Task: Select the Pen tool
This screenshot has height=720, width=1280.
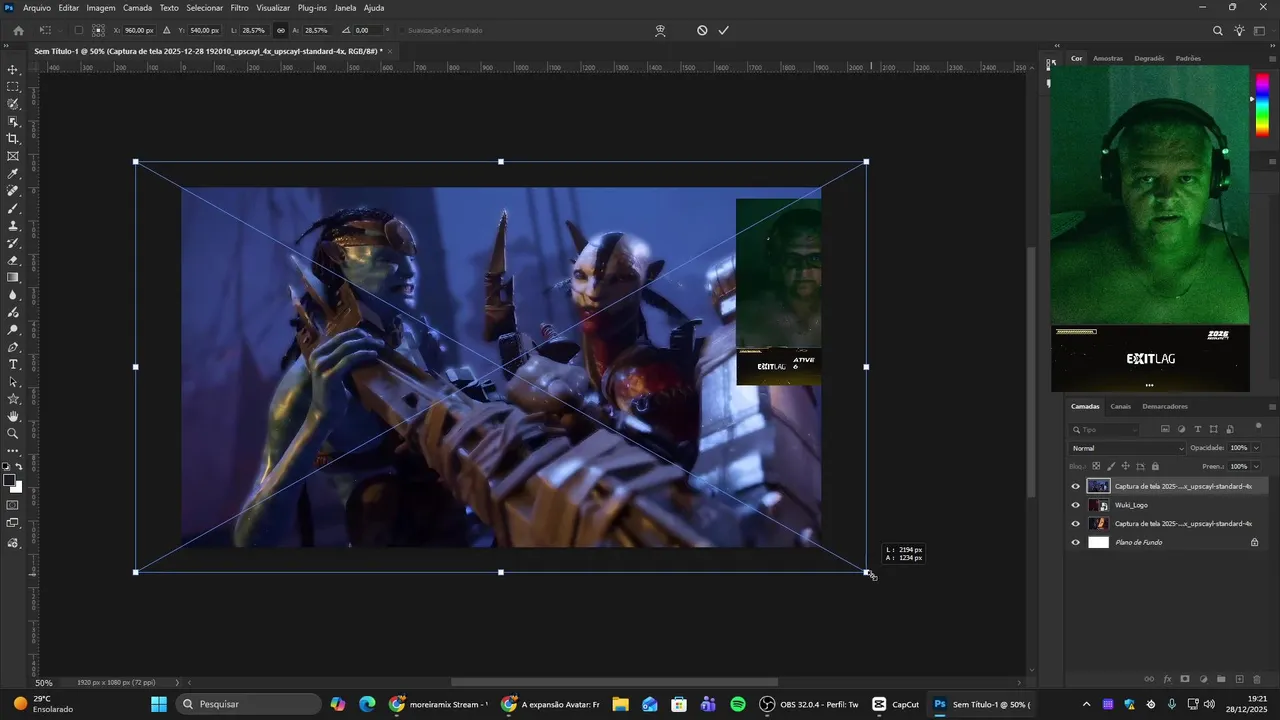Action: tap(13, 347)
